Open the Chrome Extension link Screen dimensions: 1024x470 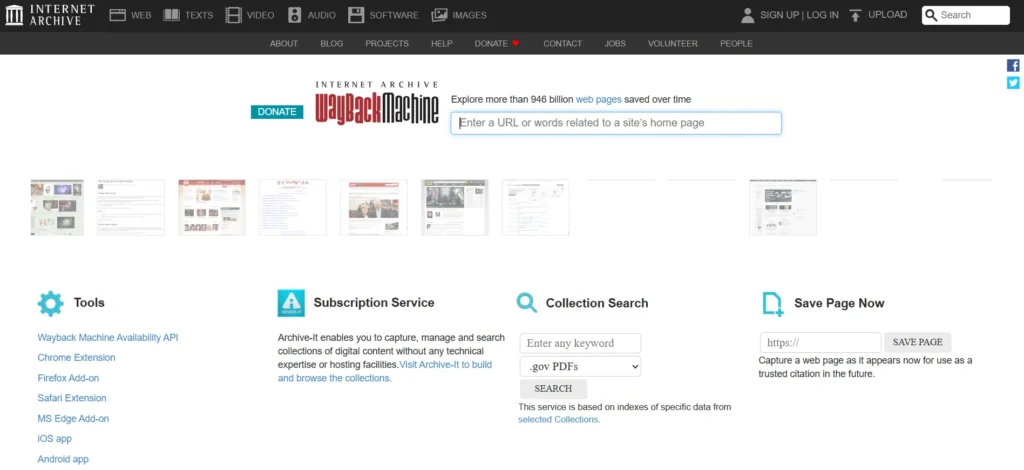pyautogui.click(x=76, y=358)
